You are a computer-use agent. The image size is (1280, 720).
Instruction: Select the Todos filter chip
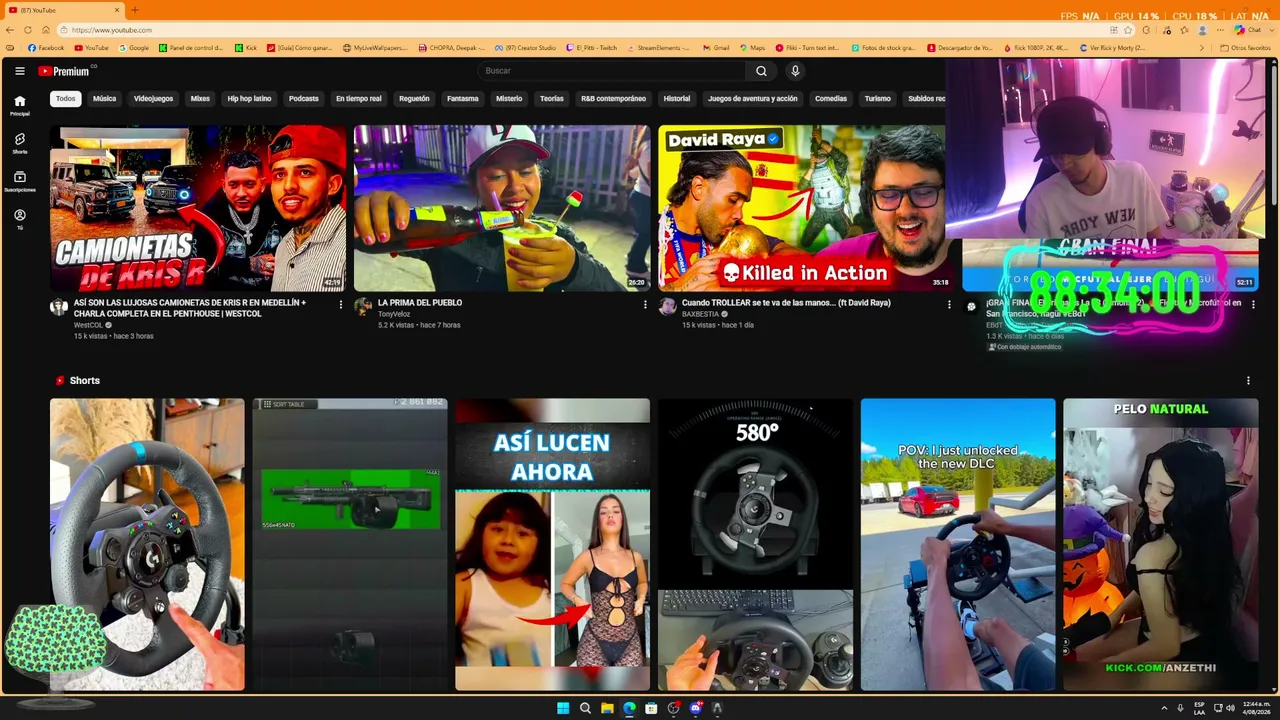pyautogui.click(x=65, y=99)
